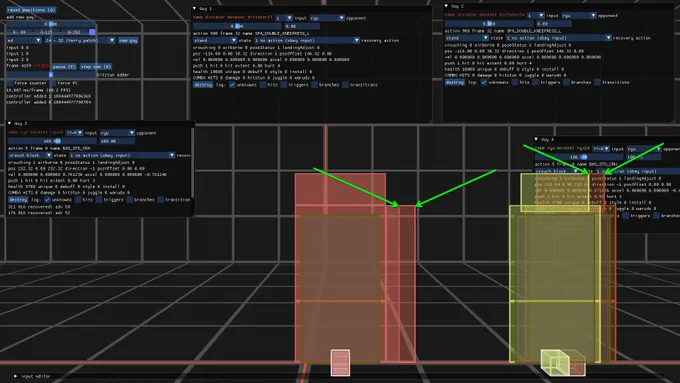The image size is (680, 383).
Task: Check 'branches' log checkbox in Guy 3
Action: [x=130, y=200]
